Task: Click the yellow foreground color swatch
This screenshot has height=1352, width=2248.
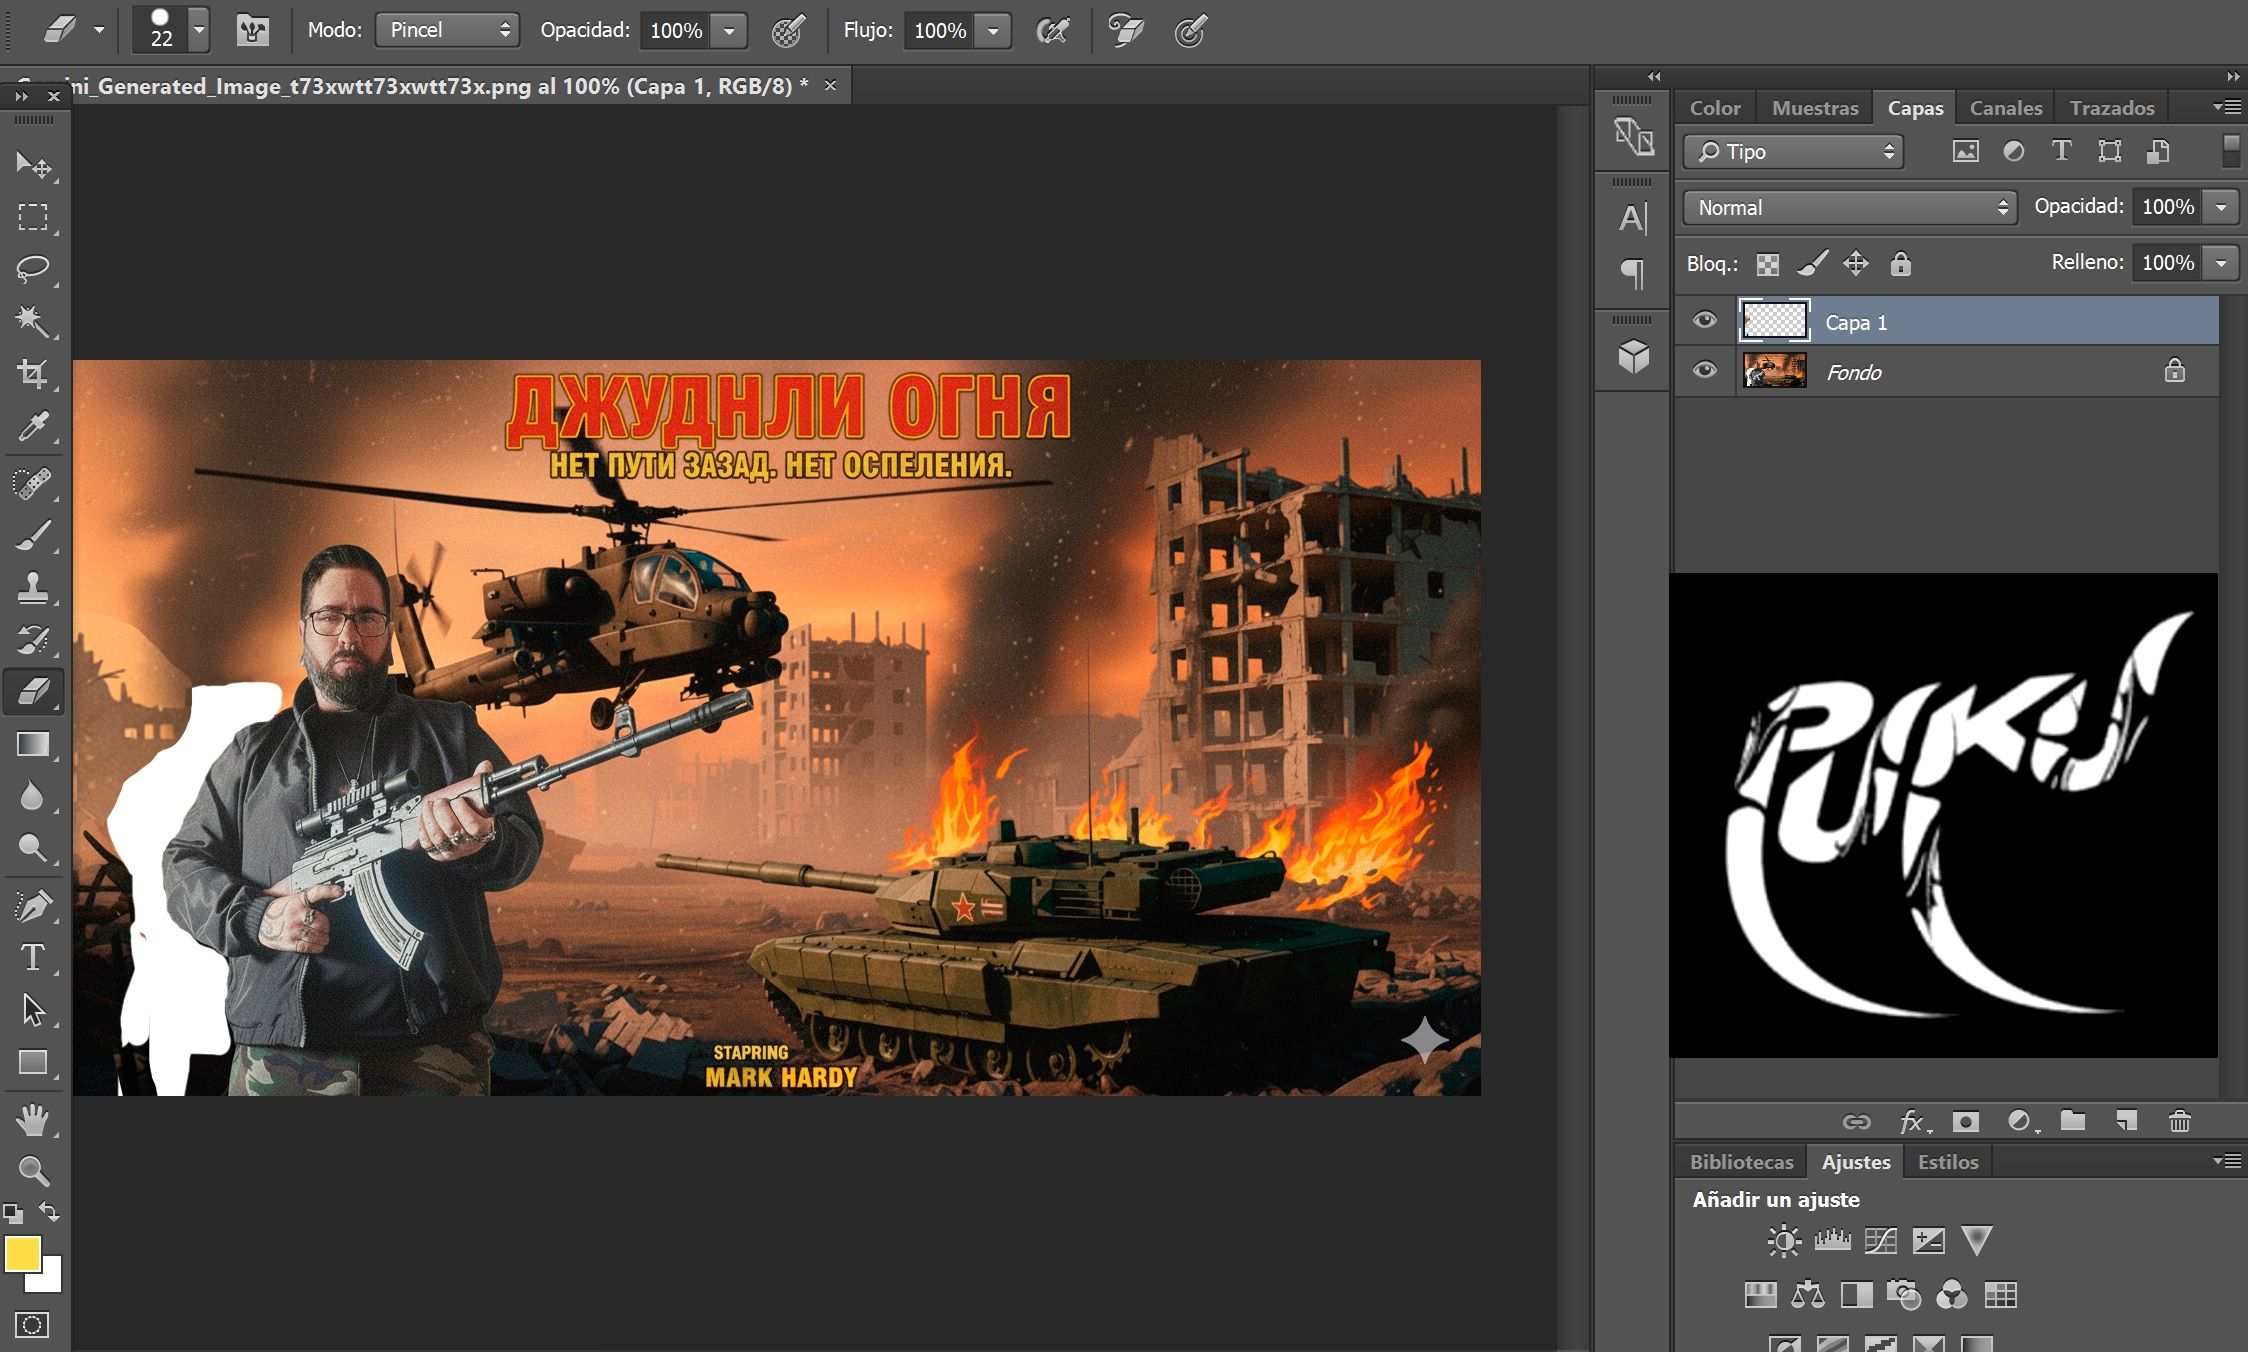Action: [22, 1254]
